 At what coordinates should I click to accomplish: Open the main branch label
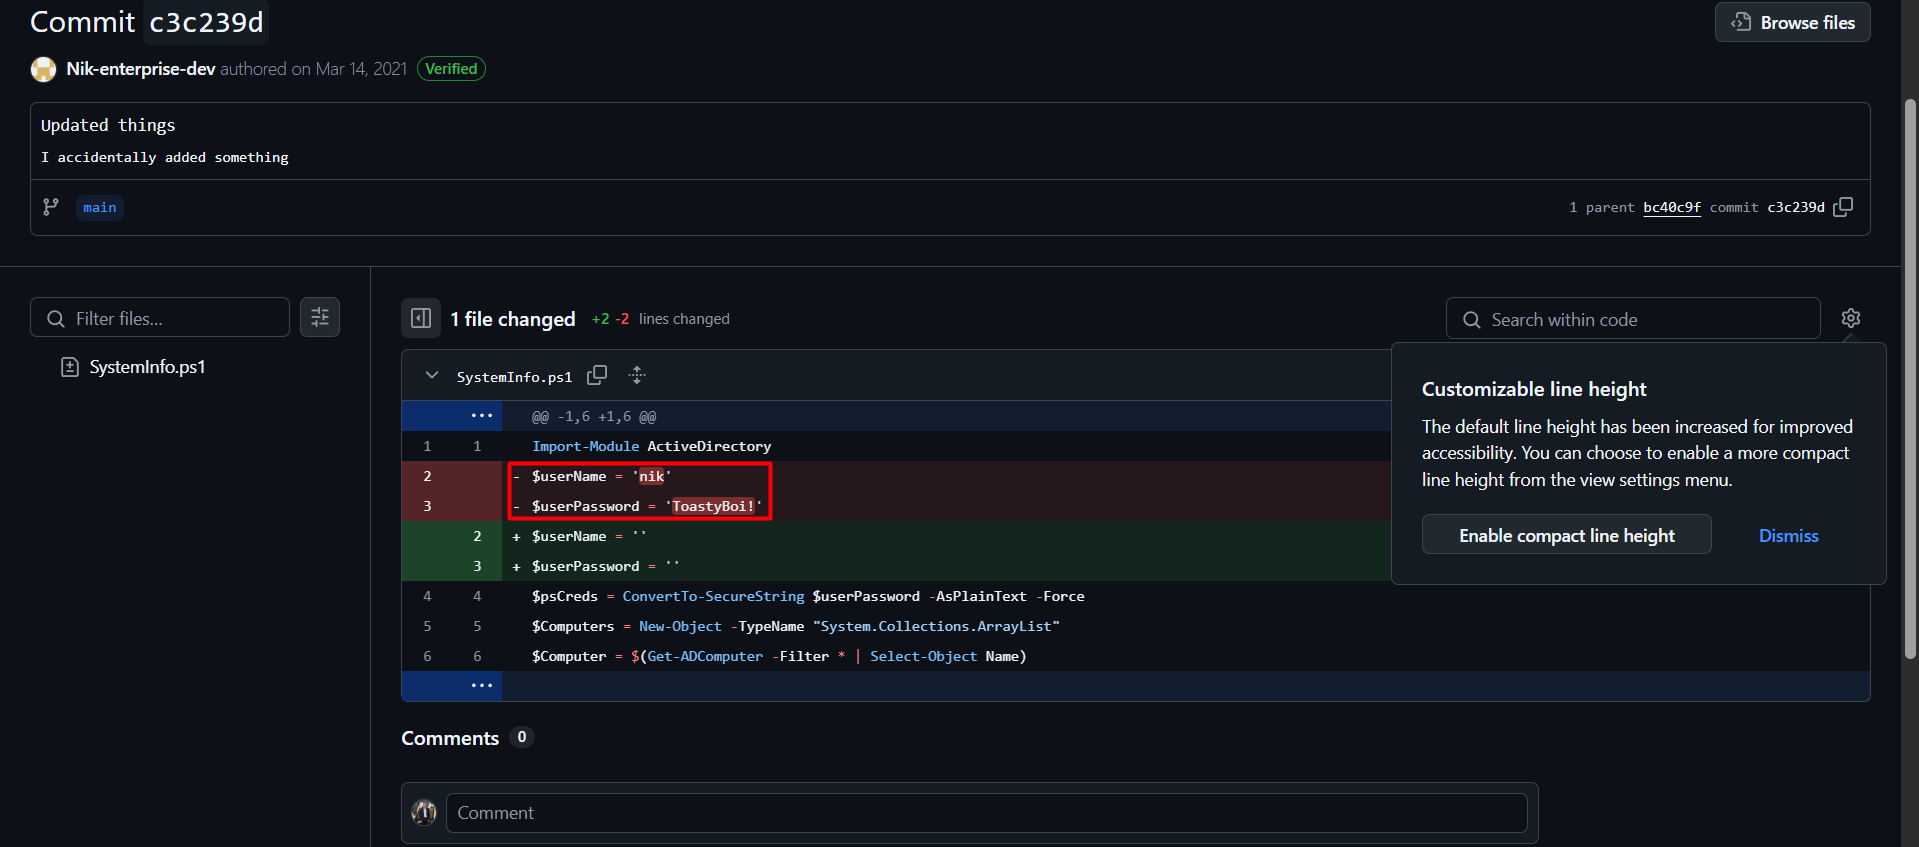point(99,207)
